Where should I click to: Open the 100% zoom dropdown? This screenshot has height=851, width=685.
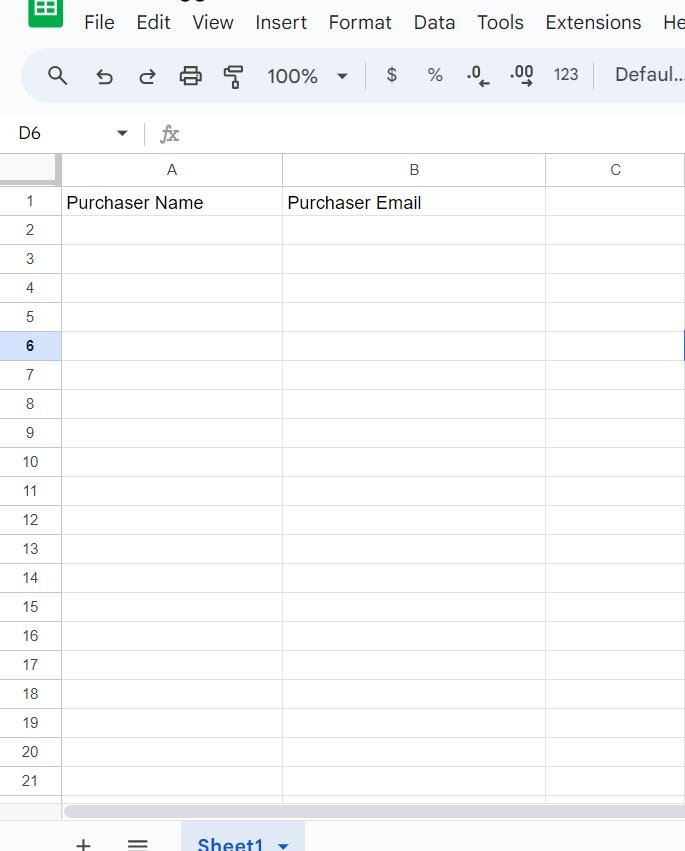(x=307, y=75)
